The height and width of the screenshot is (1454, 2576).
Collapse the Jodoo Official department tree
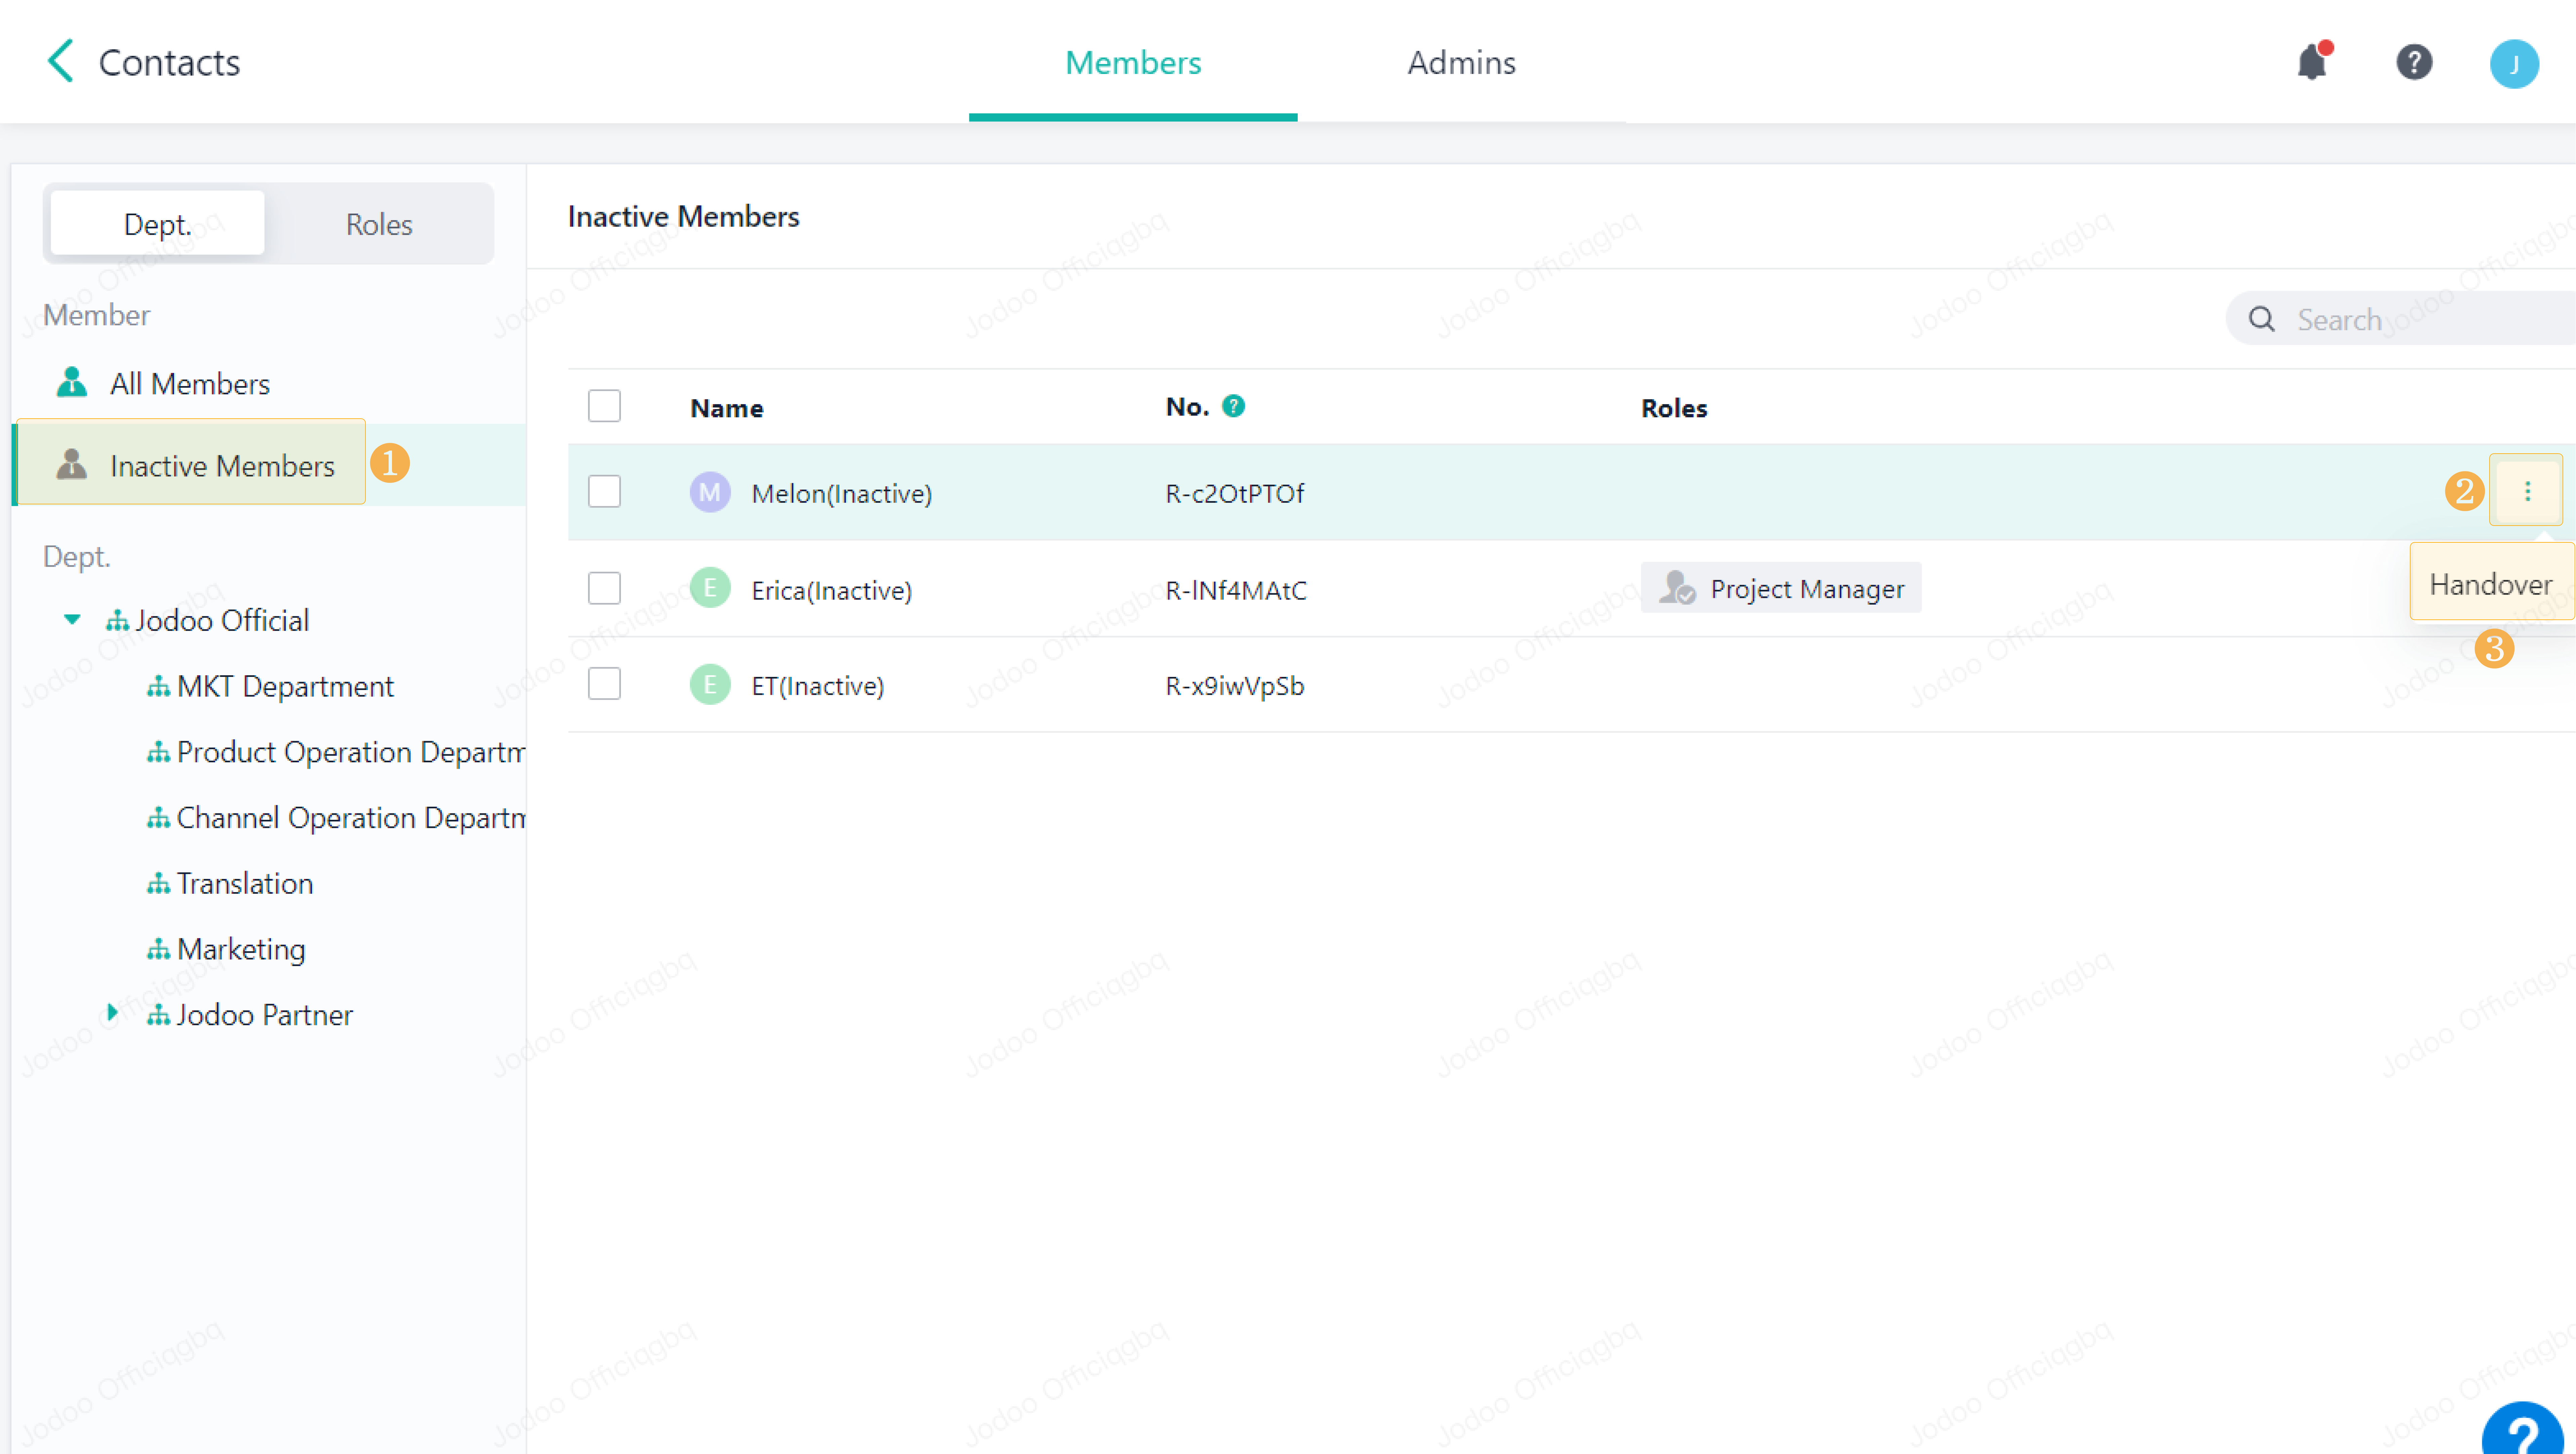(x=72, y=619)
